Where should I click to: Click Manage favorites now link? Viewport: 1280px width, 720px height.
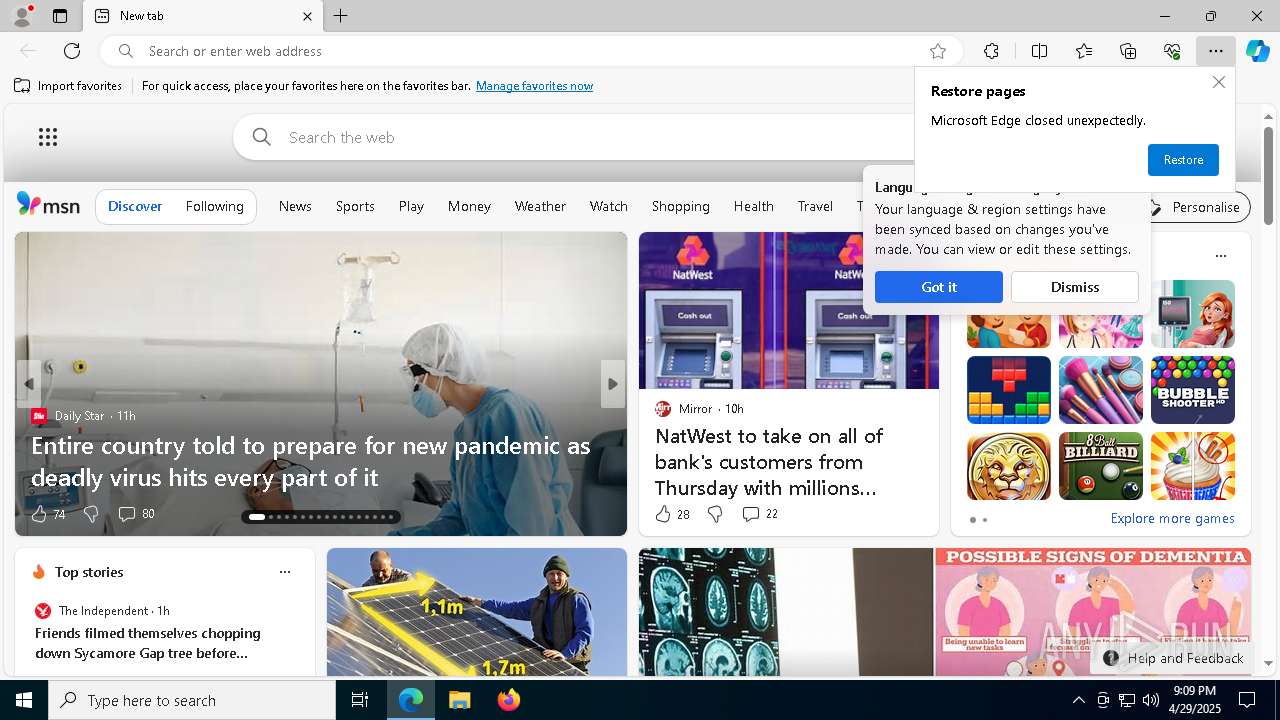(x=534, y=86)
